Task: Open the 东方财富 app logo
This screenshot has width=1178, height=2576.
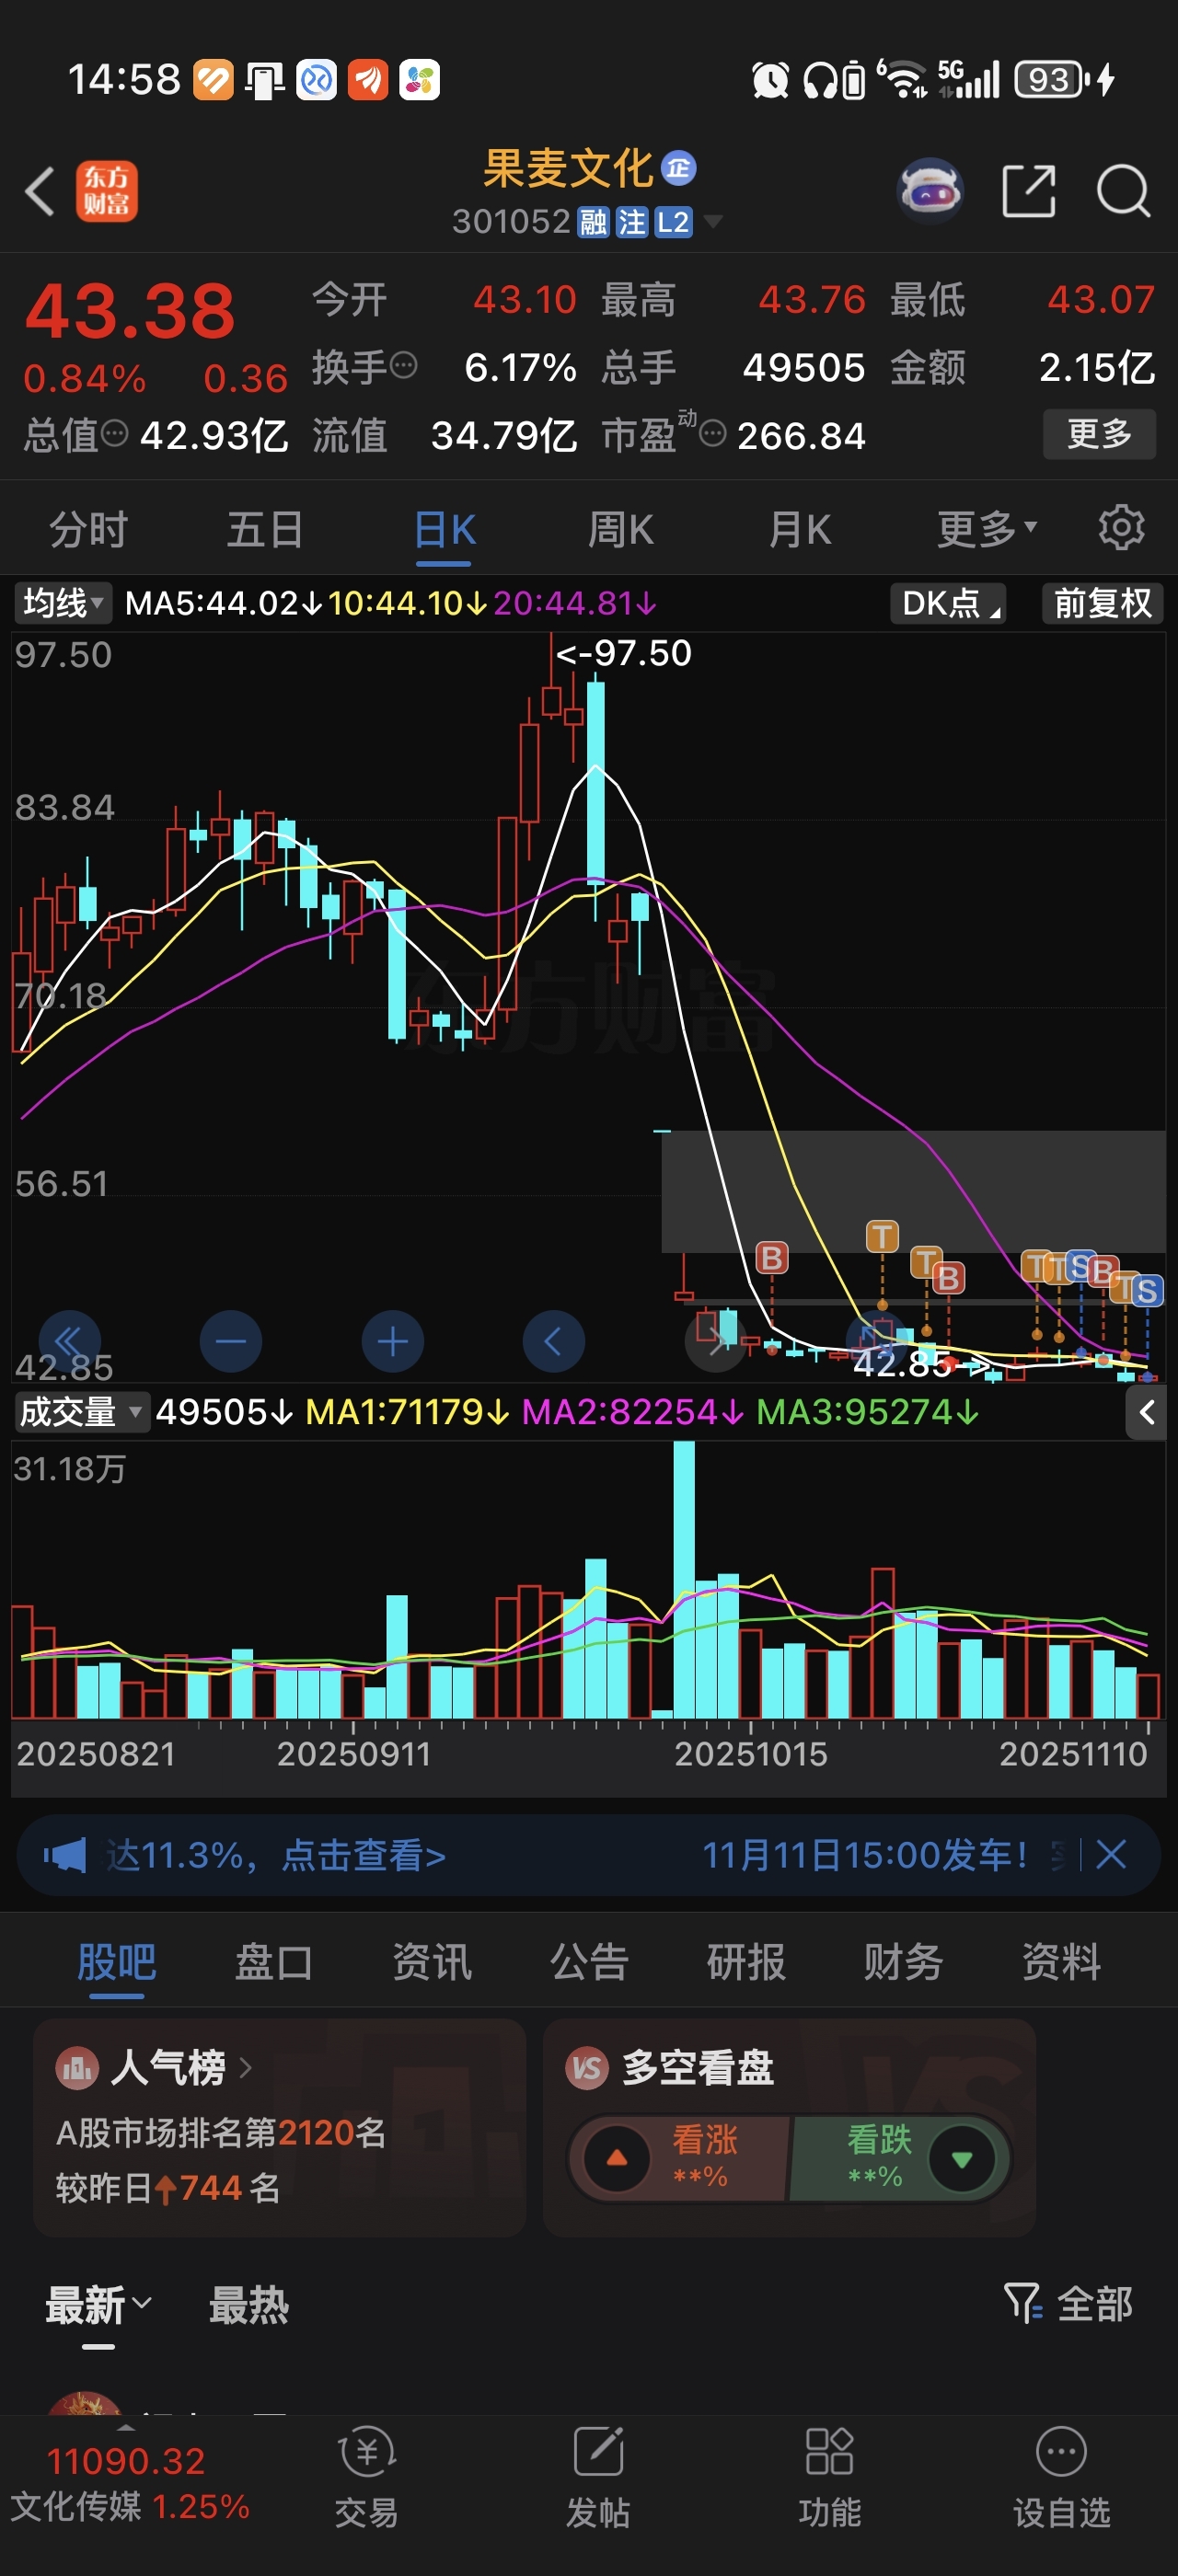Action: (107, 191)
